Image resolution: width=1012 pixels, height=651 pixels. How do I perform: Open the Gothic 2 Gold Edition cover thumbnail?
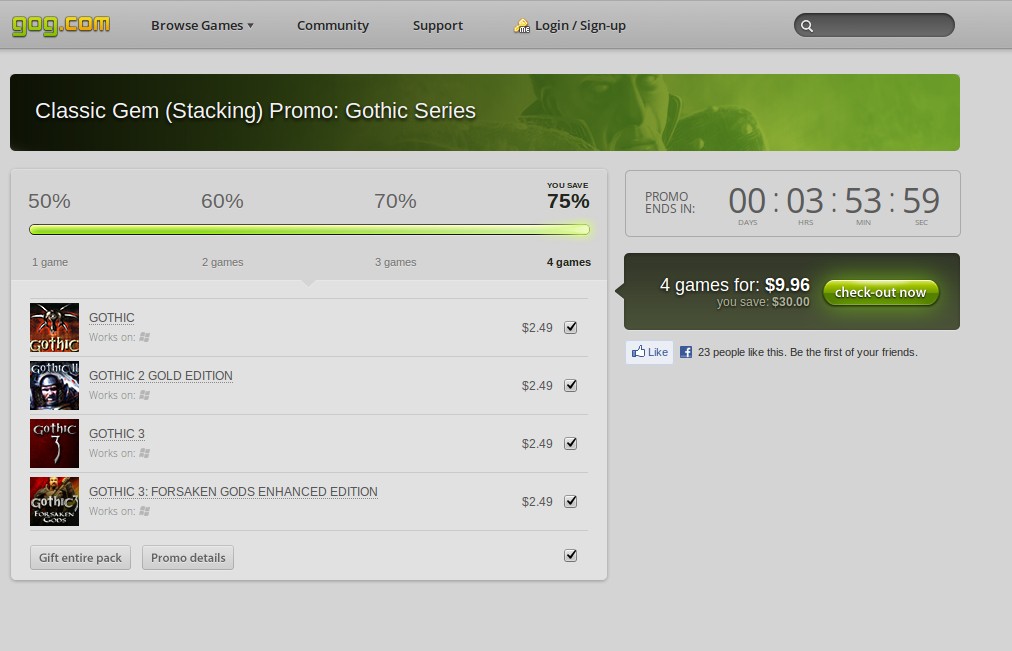click(x=54, y=386)
